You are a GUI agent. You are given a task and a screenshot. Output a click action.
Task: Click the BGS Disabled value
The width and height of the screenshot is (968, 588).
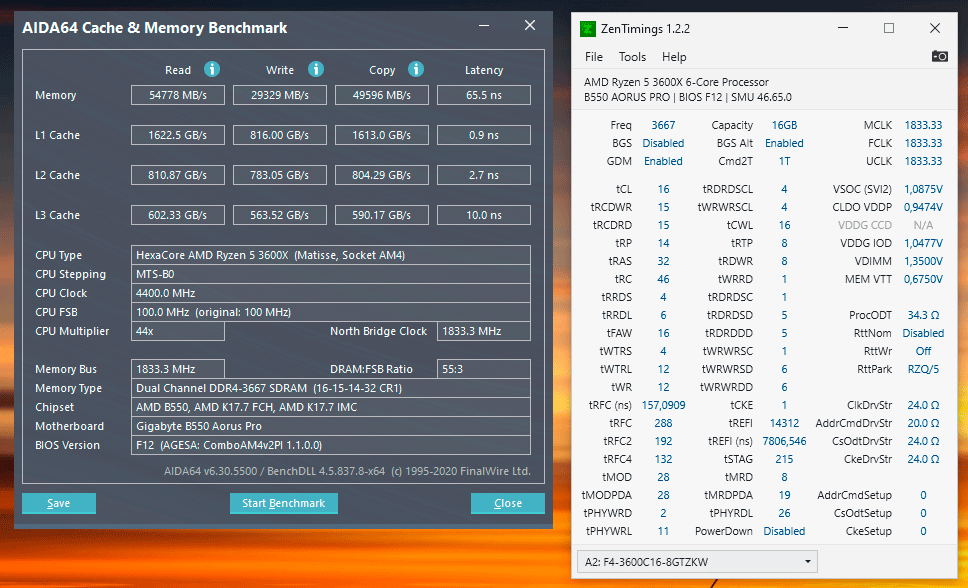tap(663, 143)
